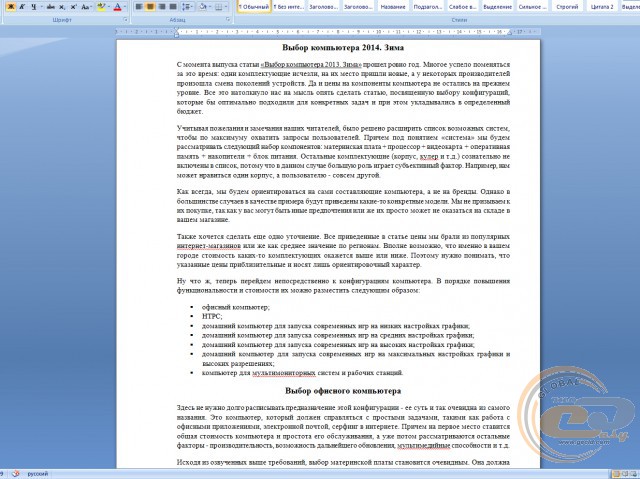
Task: Select the Обычный style
Action: tap(254, 6)
